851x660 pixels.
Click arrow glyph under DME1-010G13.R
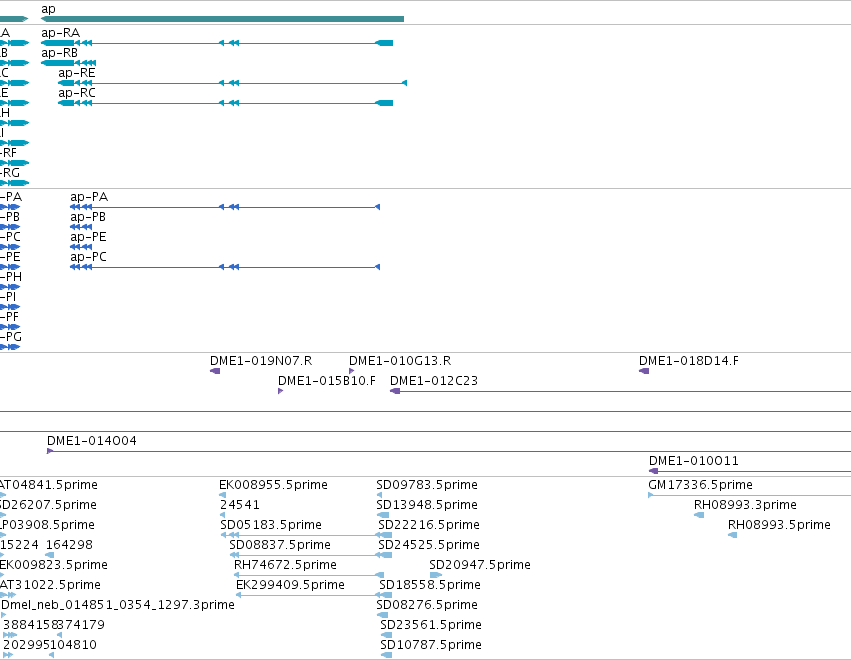352,371
